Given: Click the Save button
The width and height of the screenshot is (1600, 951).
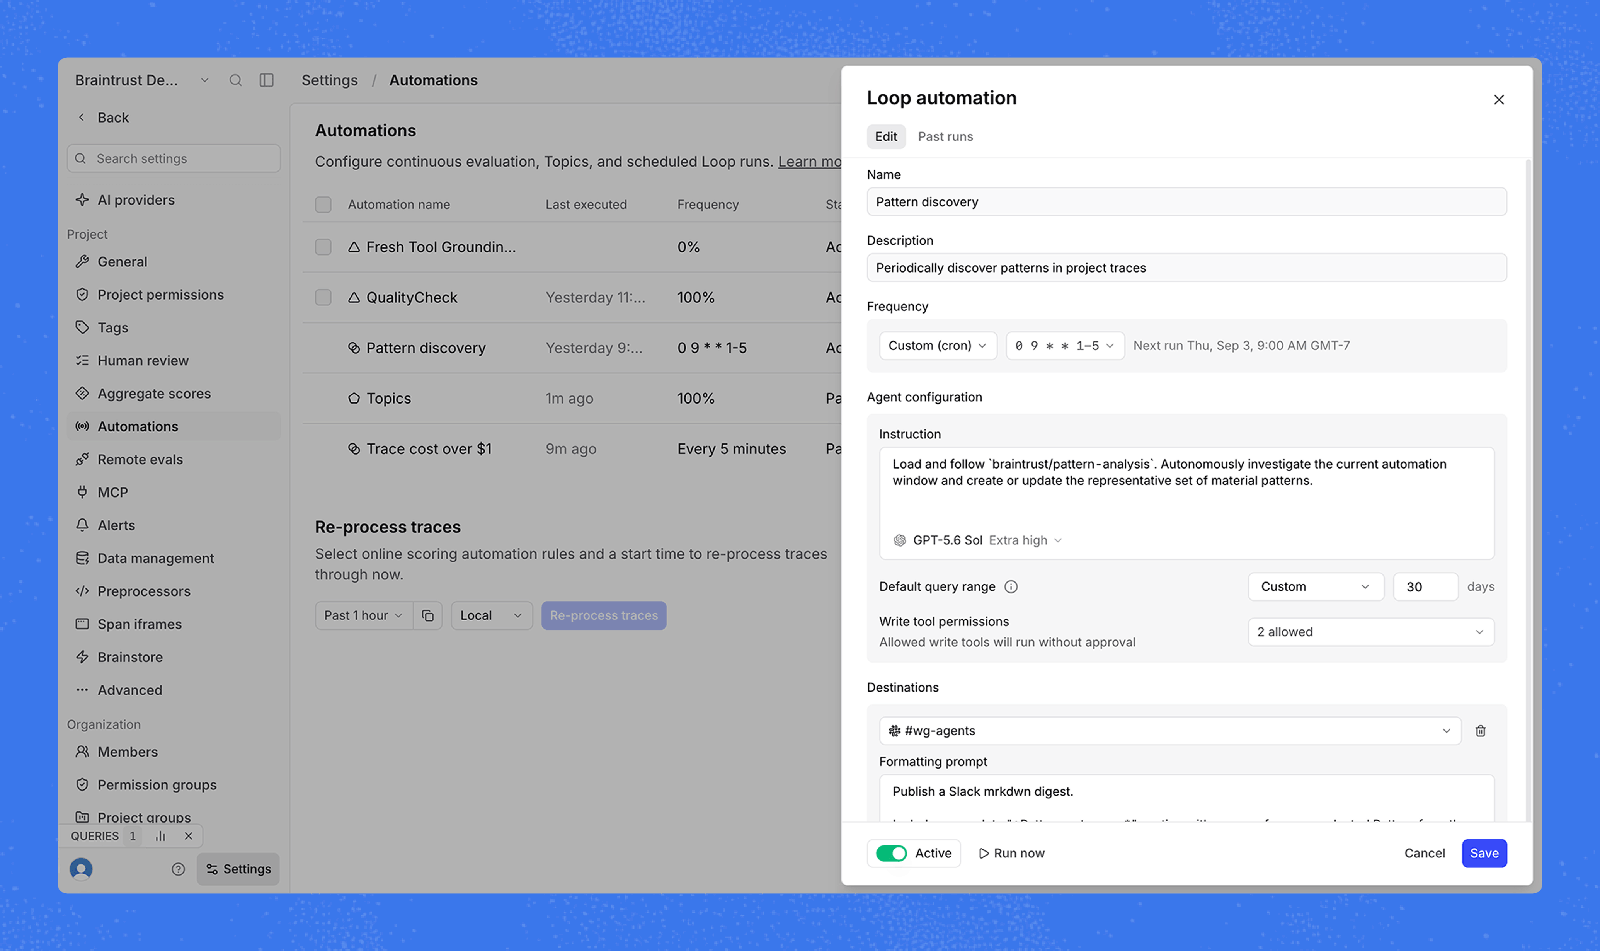Looking at the screenshot, I should click(x=1484, y=853).
